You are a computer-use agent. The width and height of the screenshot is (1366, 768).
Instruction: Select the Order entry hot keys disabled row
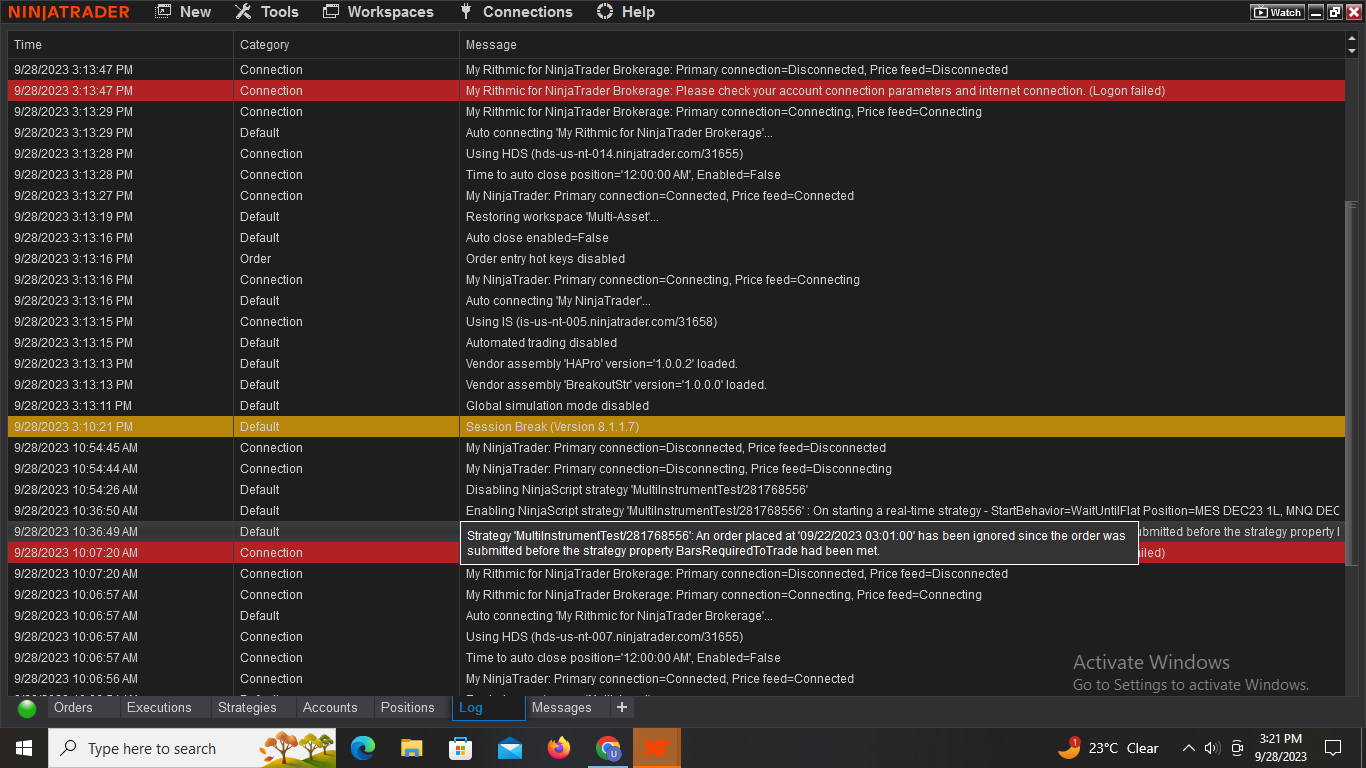tap(676, 259)
